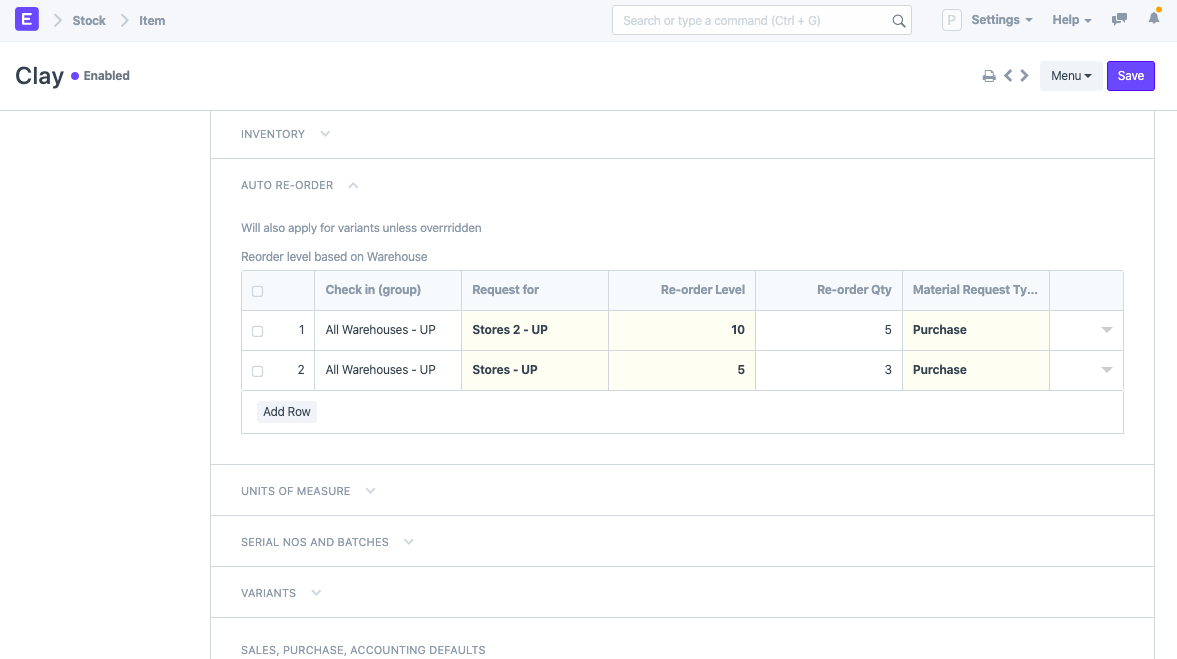
Task: Open the notifications bell
Action: 1153,19
